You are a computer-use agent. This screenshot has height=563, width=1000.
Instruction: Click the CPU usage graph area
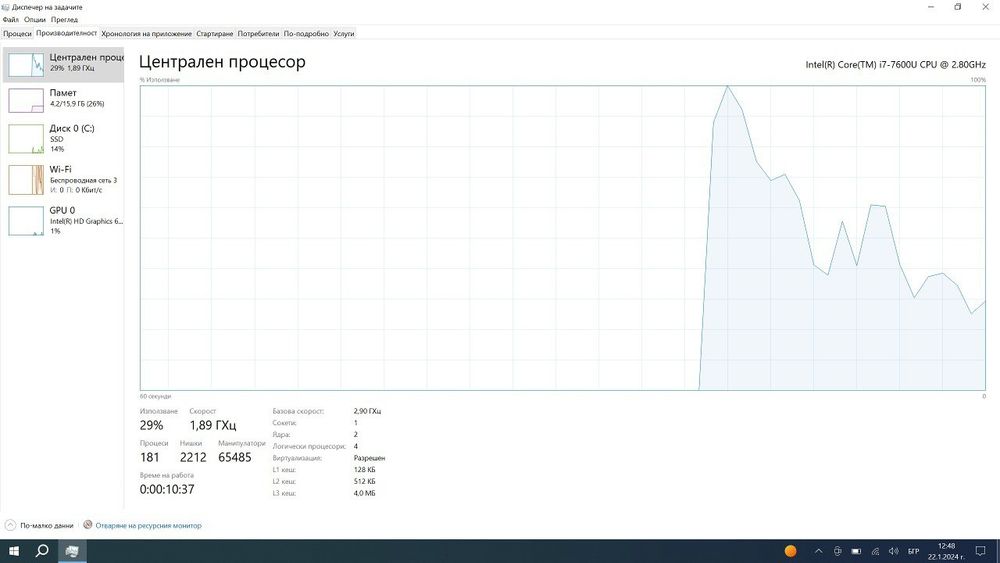(x=562, y=238)
